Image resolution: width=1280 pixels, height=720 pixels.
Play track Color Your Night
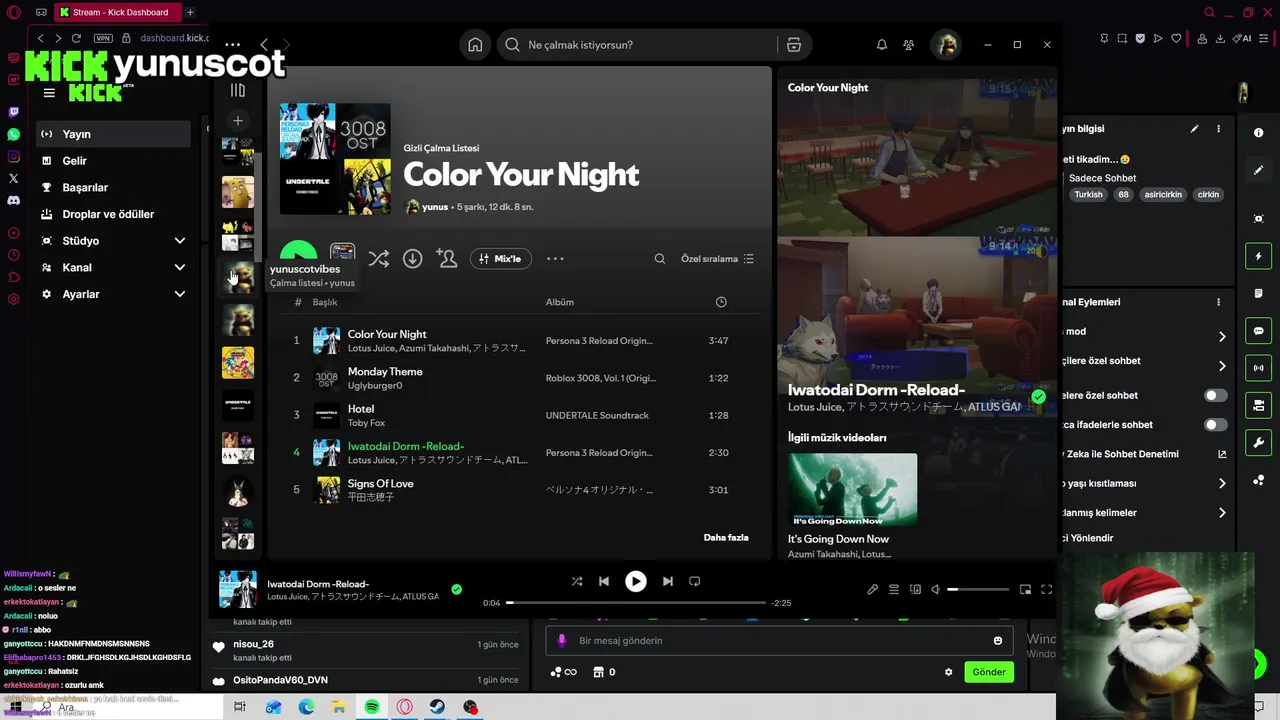[x=520, y=341]
